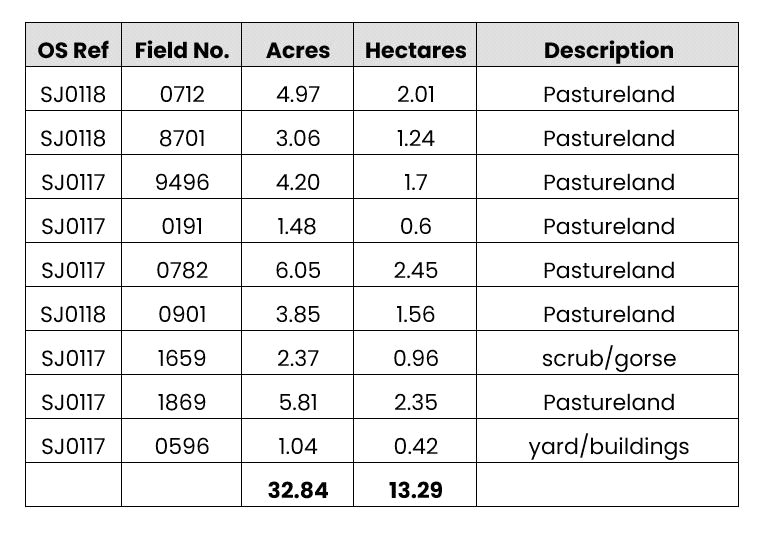The image size is (777, 539).
Task: Click the "Acres" column header
Action: (x=298, y=50)
